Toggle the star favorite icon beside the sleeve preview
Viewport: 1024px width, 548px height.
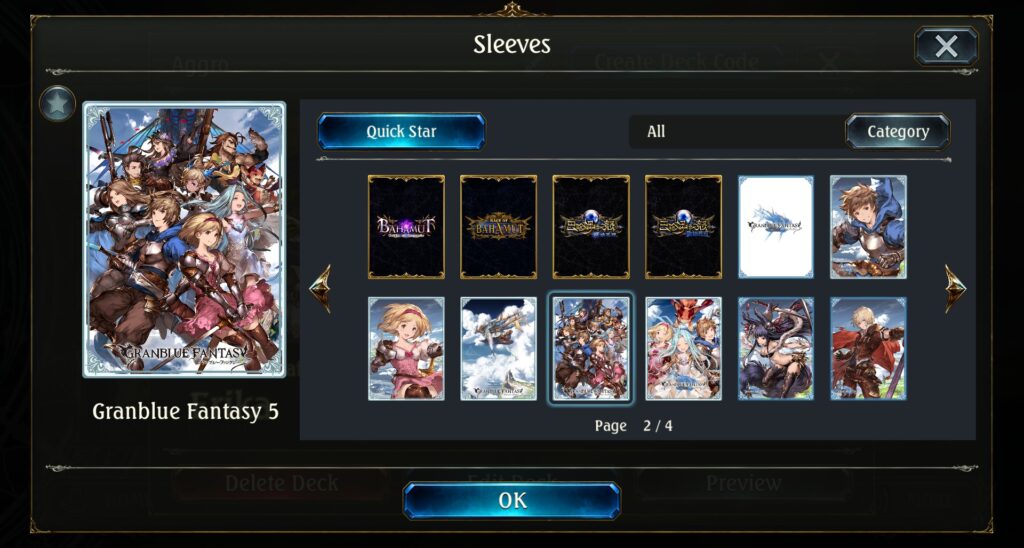click(x=57, y=103)
